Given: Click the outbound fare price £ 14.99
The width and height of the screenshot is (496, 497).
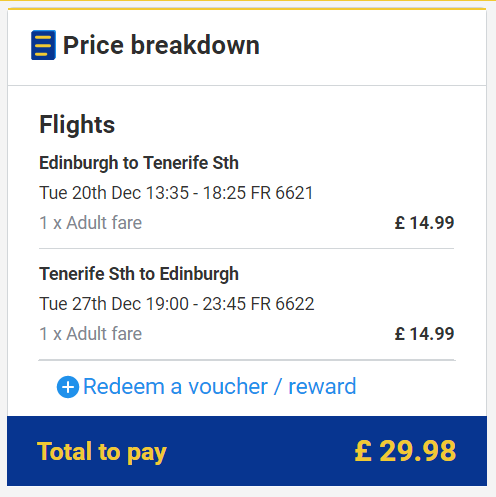Looking at the screenshot, I should pyautogui.click(x=424, y=223).
